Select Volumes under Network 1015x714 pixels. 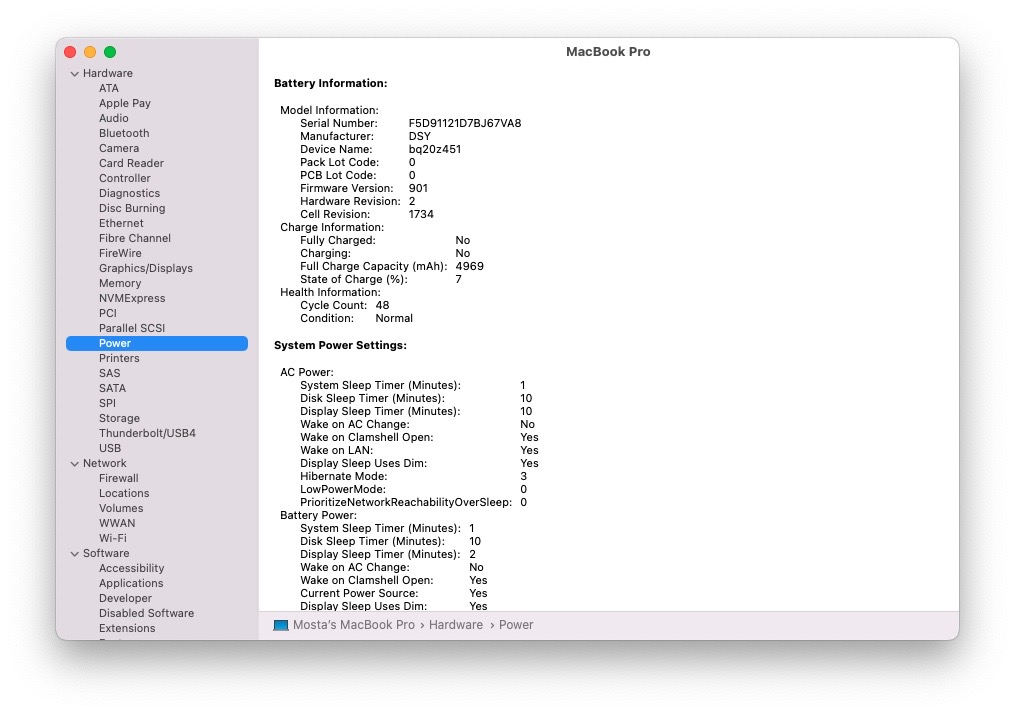point(121,508)
